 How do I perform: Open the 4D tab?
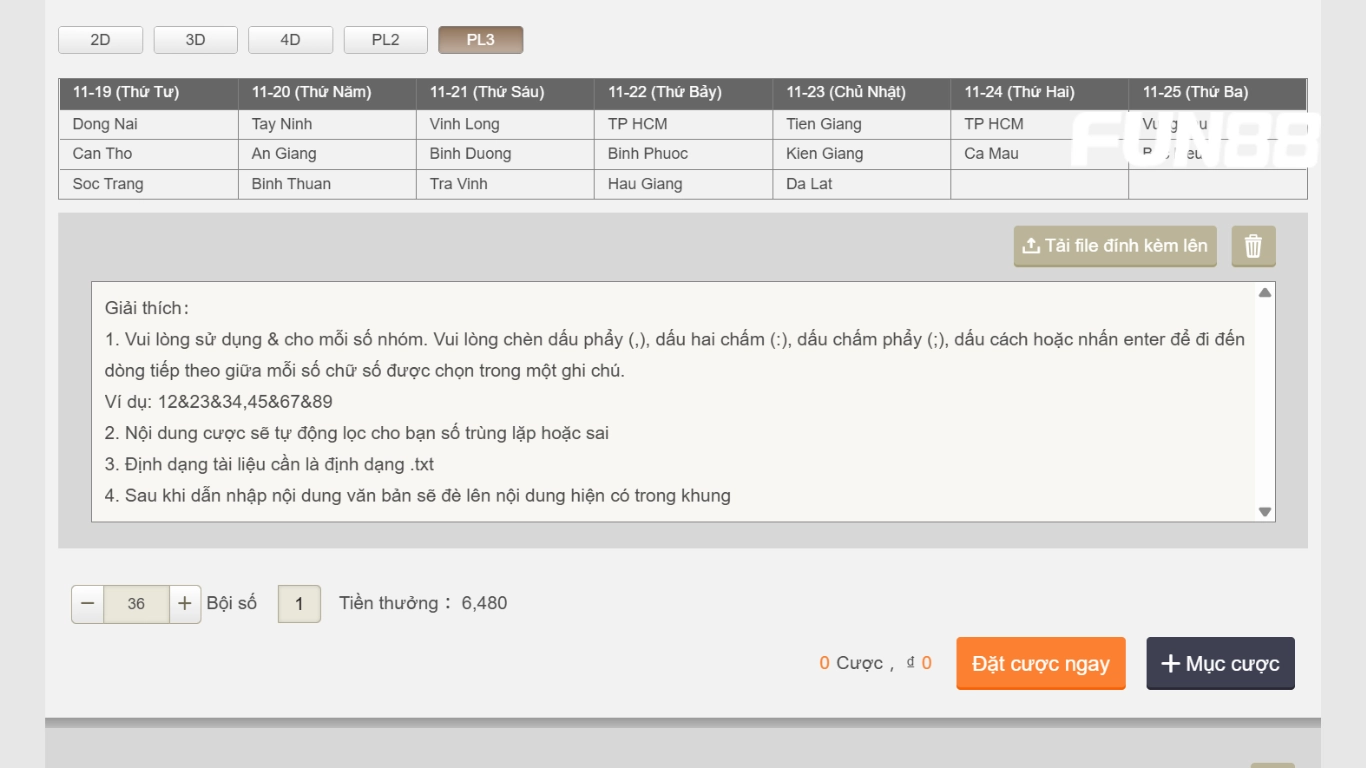290,40
